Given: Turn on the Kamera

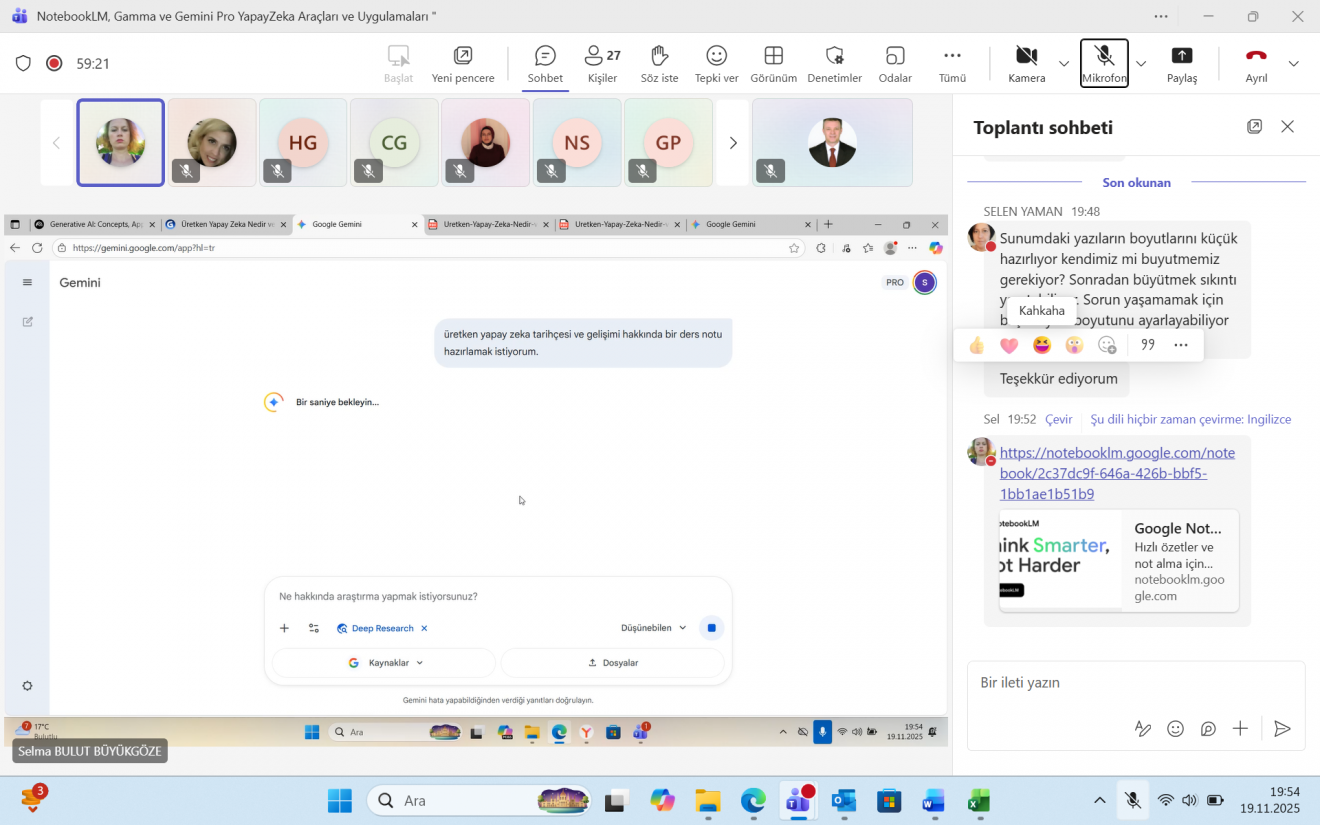Looking at the screenshot, I should pos(1026,56).
